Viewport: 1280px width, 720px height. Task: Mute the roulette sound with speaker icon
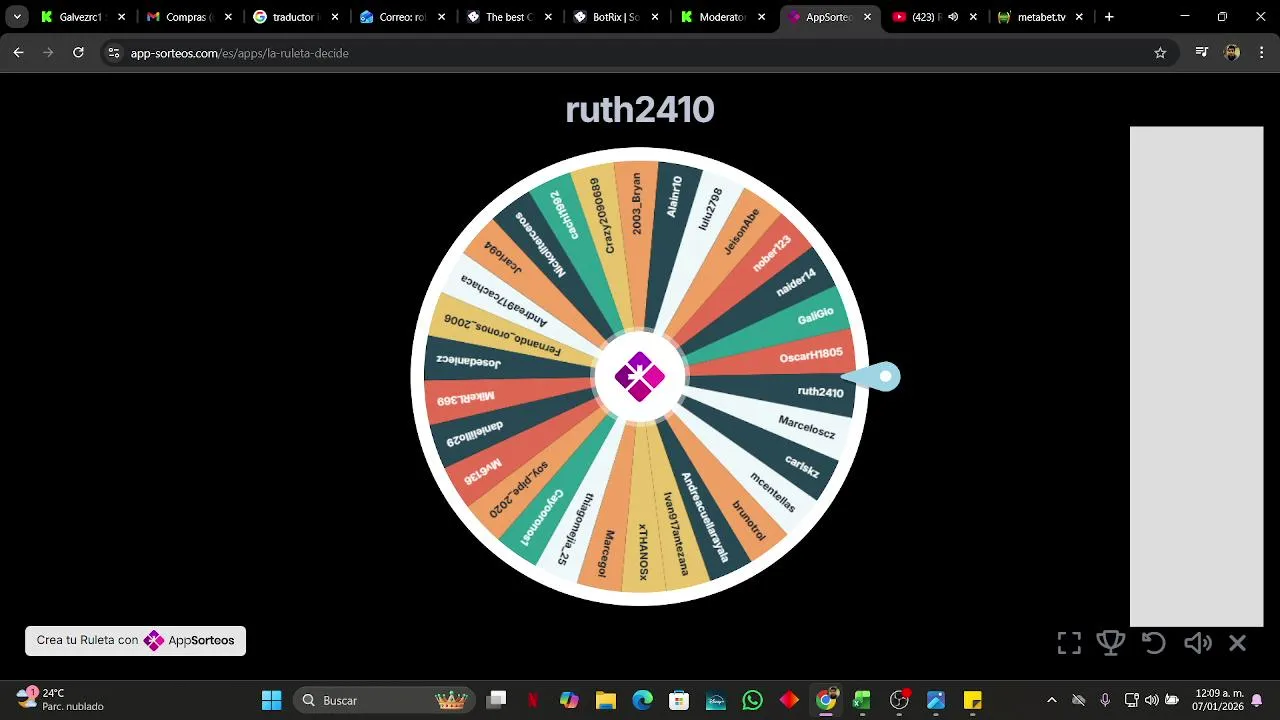point(1197,643)
